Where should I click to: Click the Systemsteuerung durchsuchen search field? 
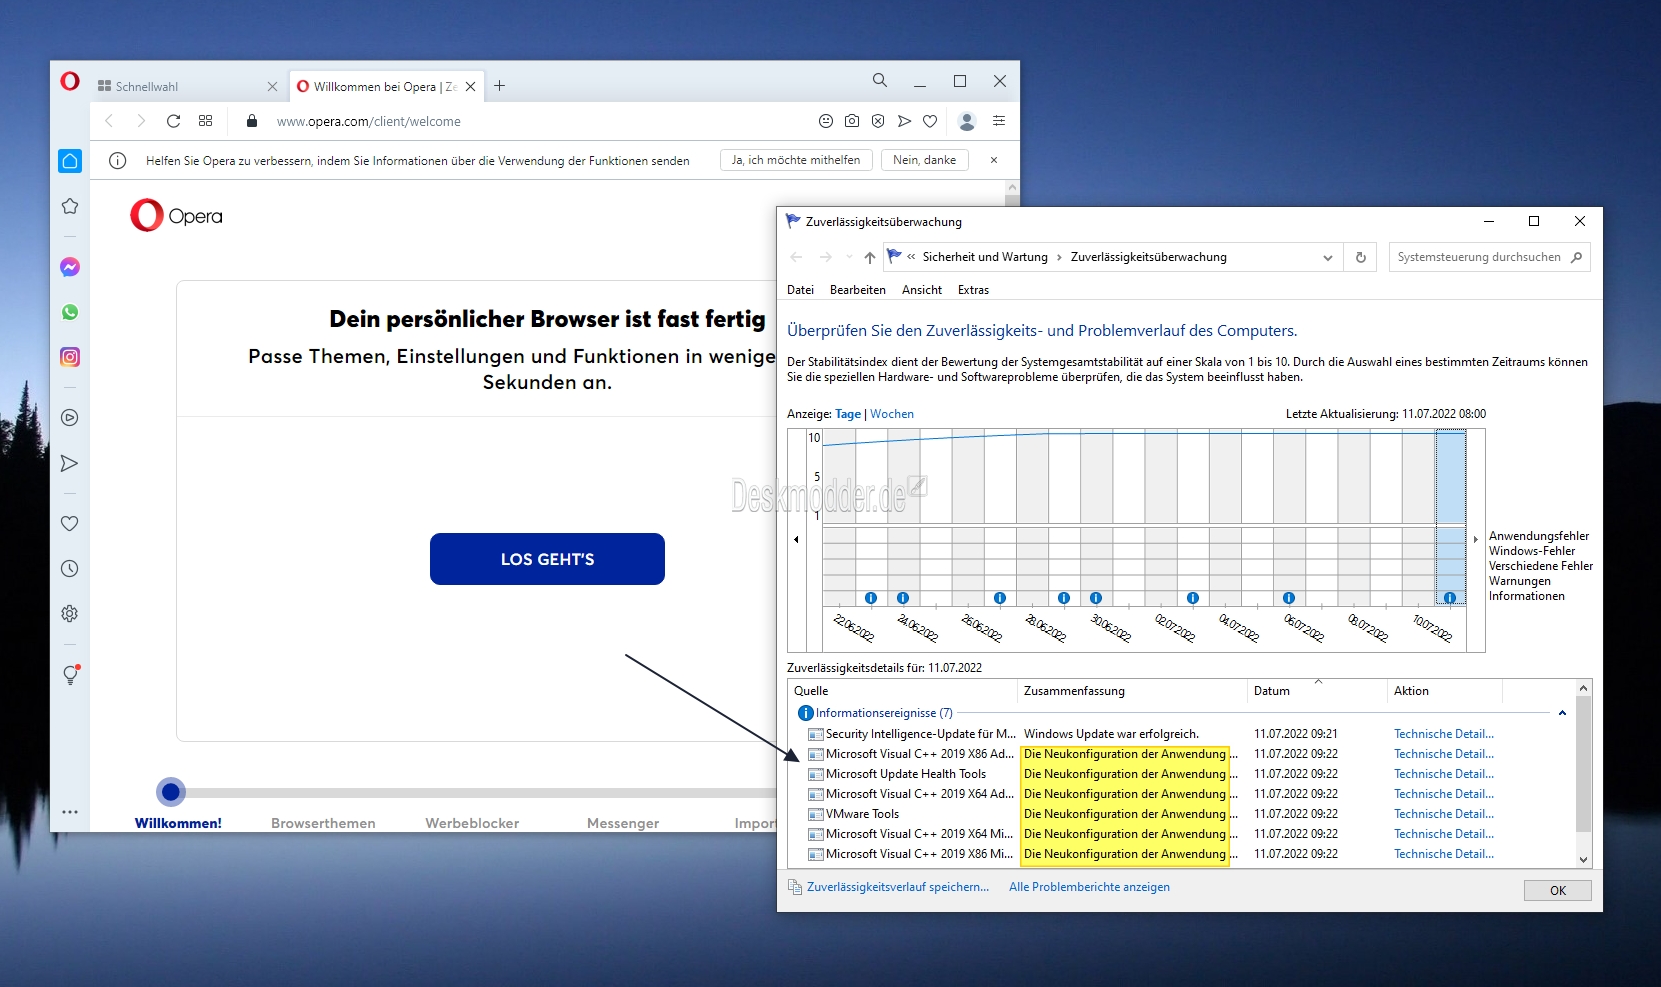click(x=1489, y=257)
